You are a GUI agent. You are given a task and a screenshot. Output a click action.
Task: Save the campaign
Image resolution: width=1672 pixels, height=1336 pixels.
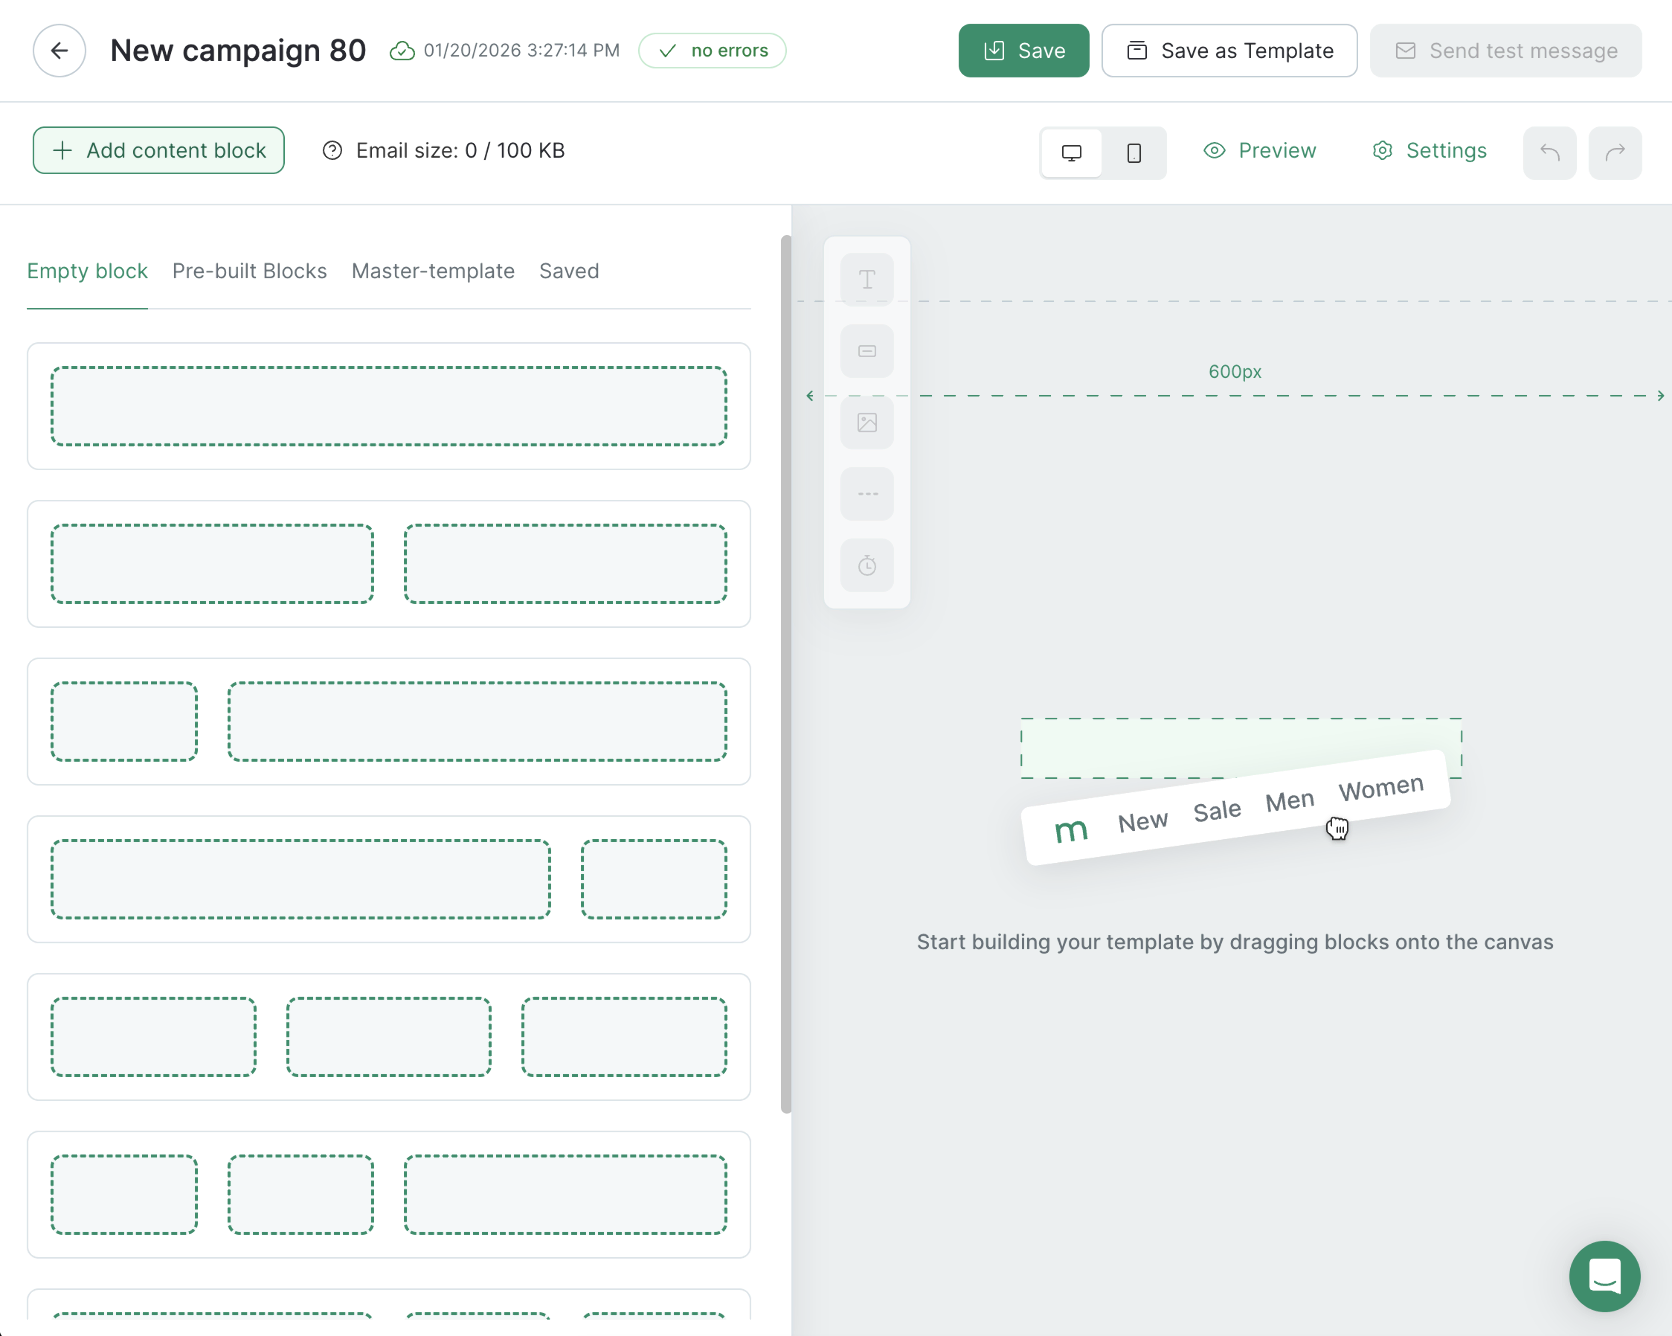click(x=1023, y=50)
